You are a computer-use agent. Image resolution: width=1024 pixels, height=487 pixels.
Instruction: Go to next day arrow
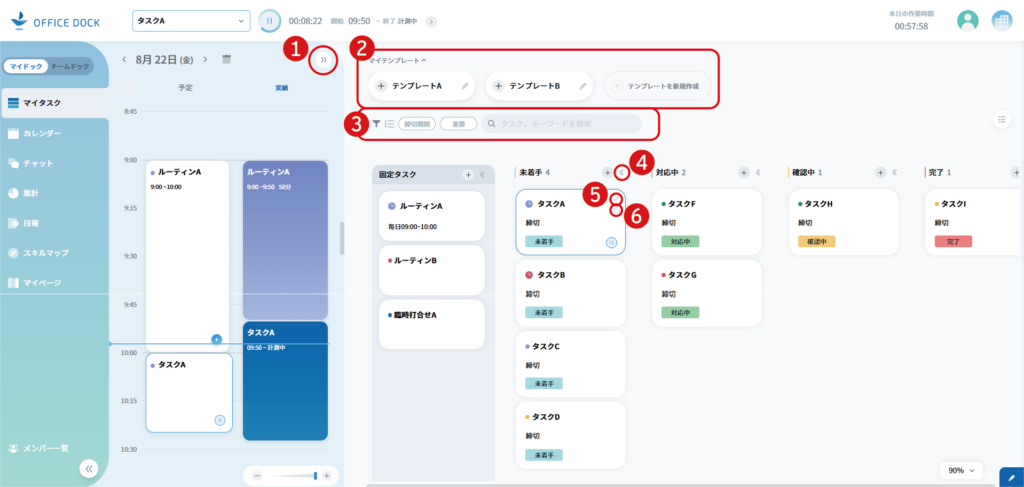205,60
